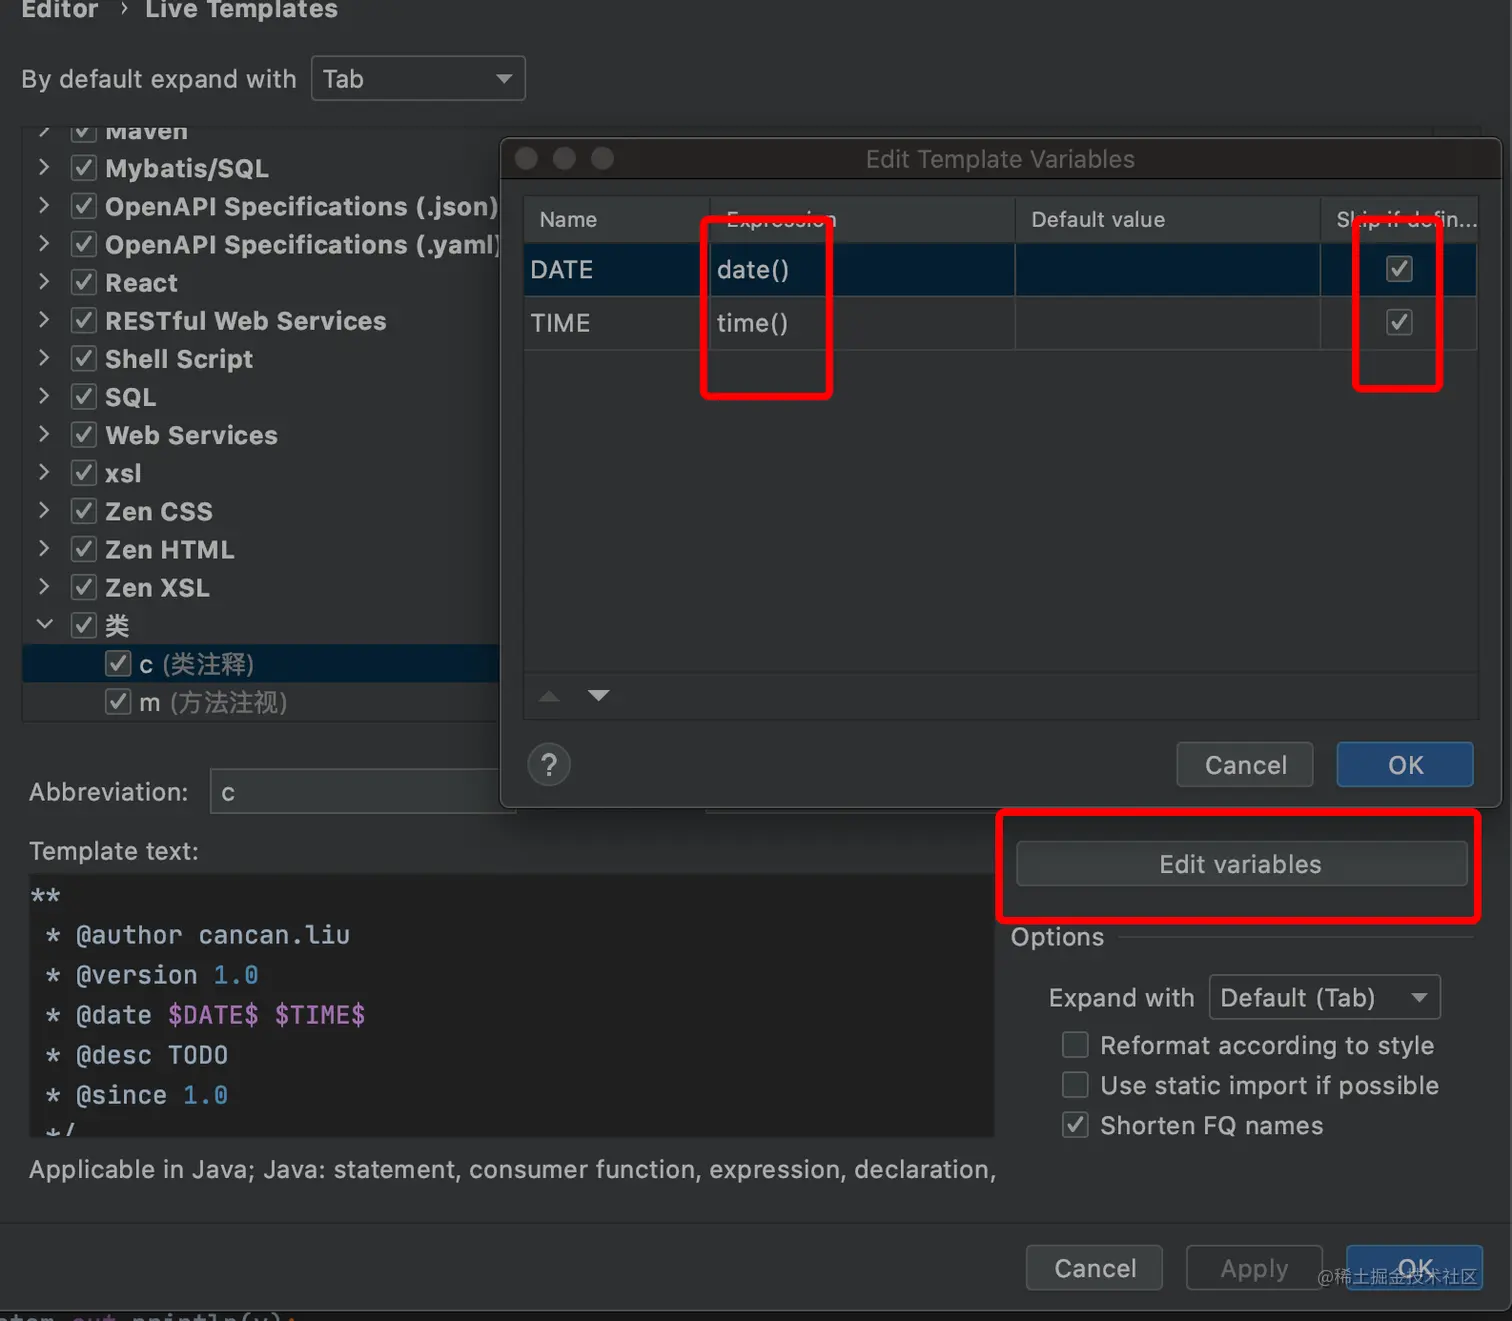Expand the xsl tree node
The height and width of the screenshot is (1321, 1512).
coord(43,471)
